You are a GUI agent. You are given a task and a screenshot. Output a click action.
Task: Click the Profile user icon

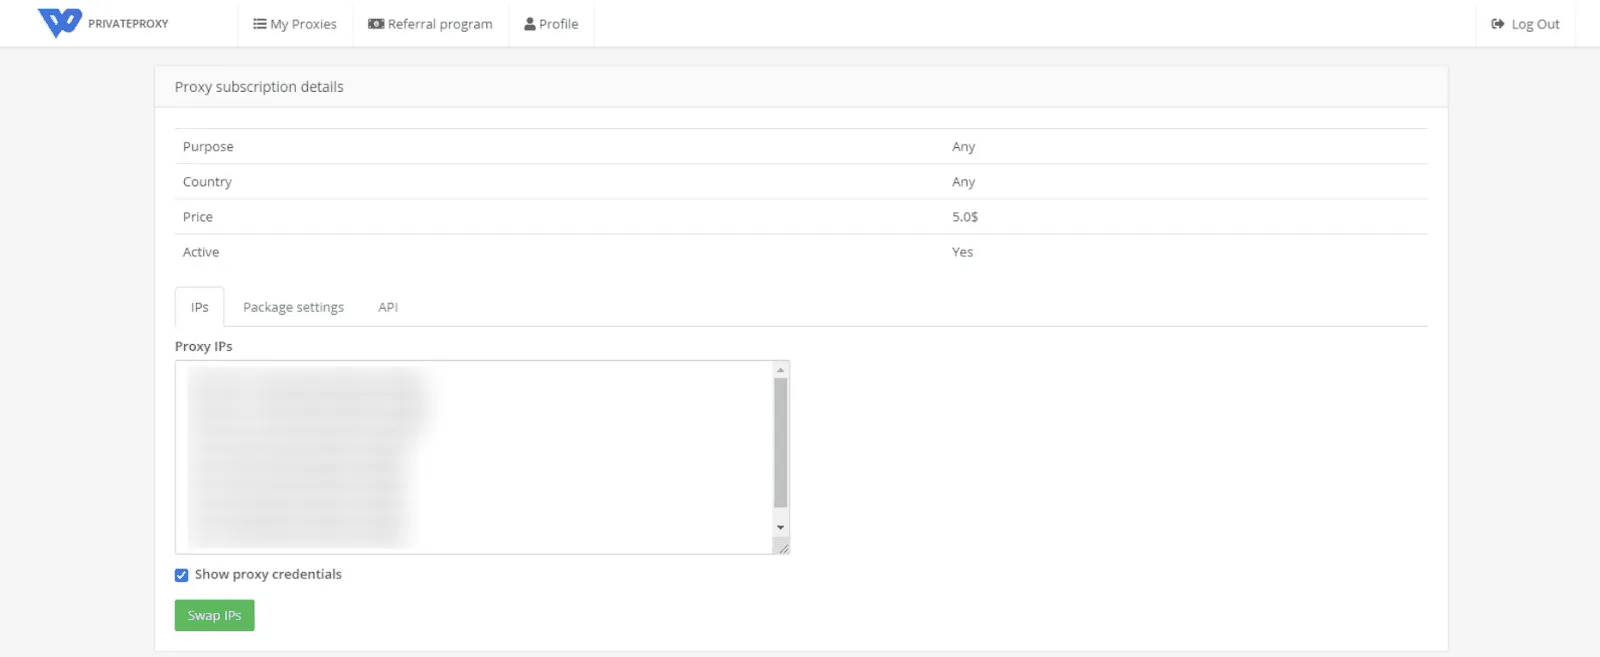click(530, 24)
